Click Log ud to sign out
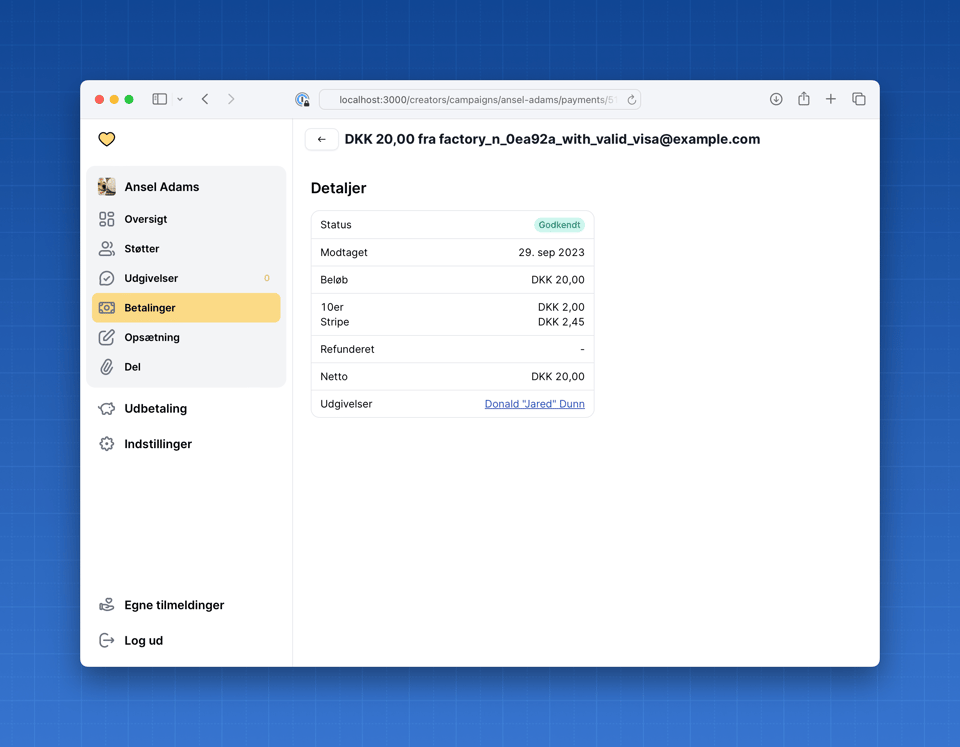The image size is (960, 747). [186, 640]
